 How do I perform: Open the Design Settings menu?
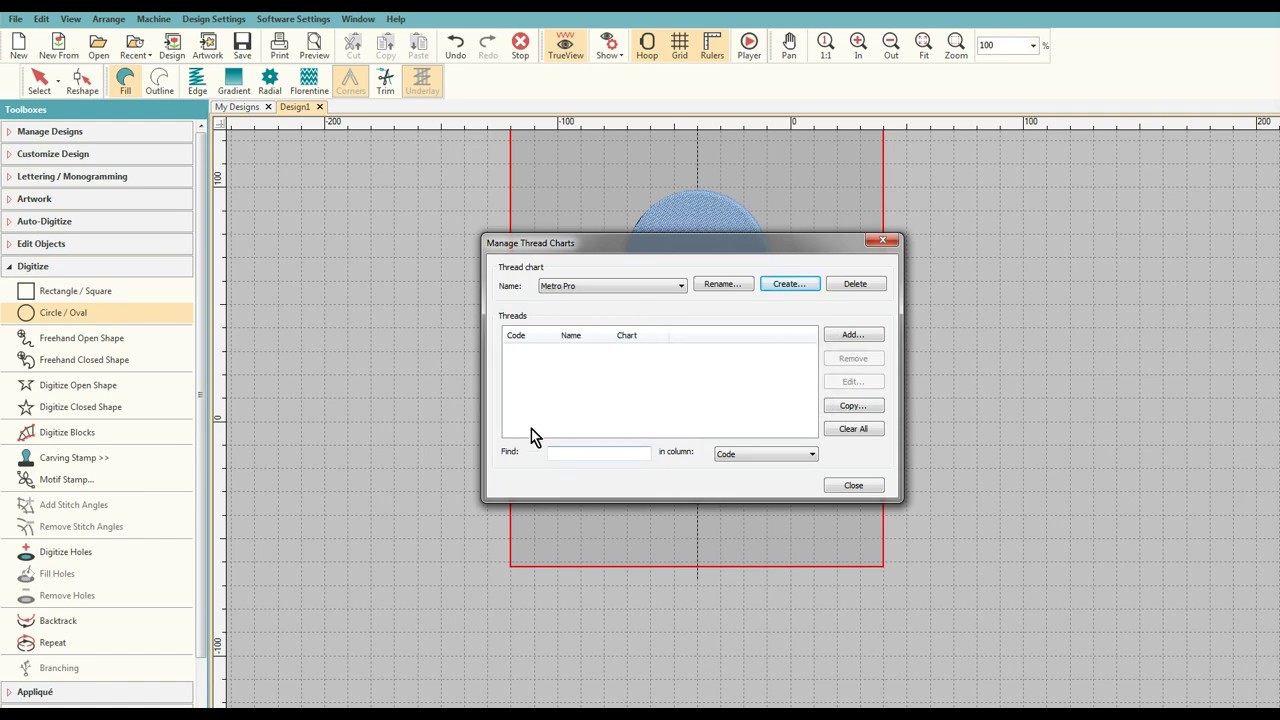(x=213, y=19)
